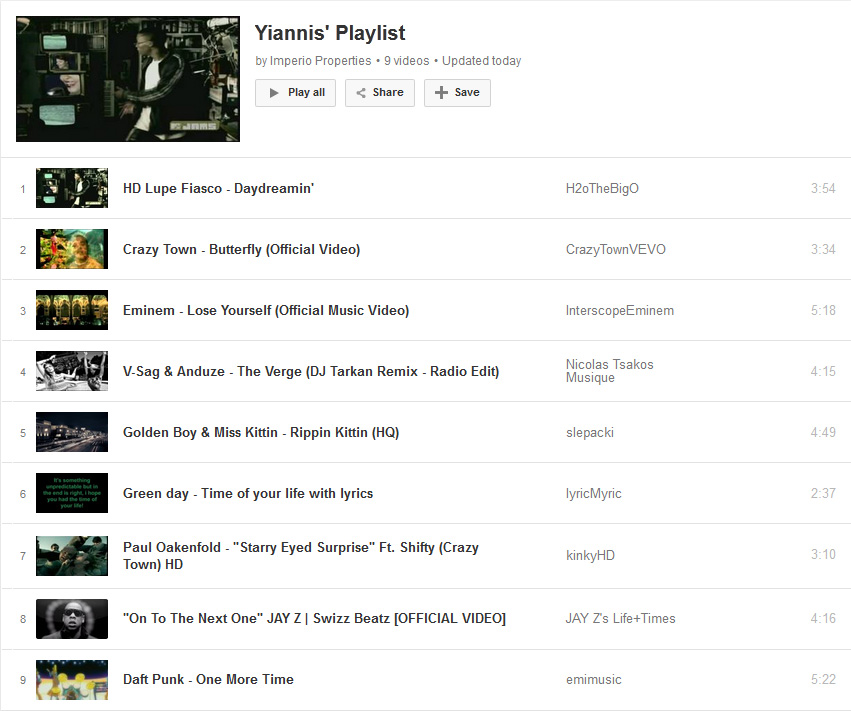The width and height of the screenshot is (851, 711).
Task: Click the 3:10 duration of Starry Eyed Surprise
Action: point(823,555)
